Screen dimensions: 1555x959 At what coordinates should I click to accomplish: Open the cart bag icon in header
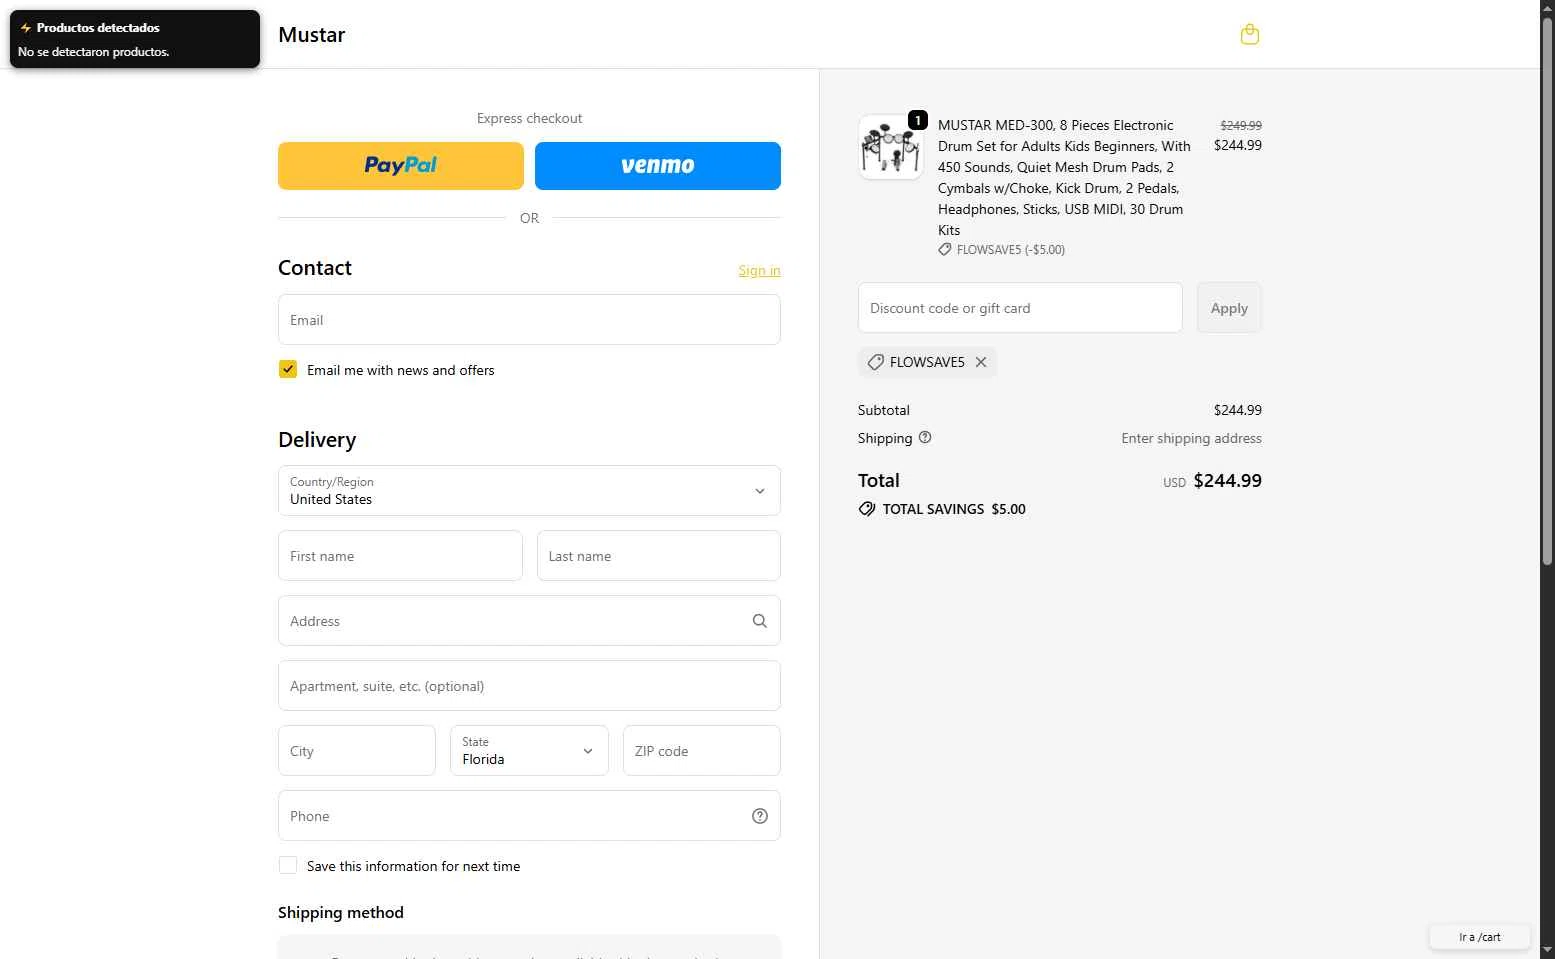(x=1249, y=34)
